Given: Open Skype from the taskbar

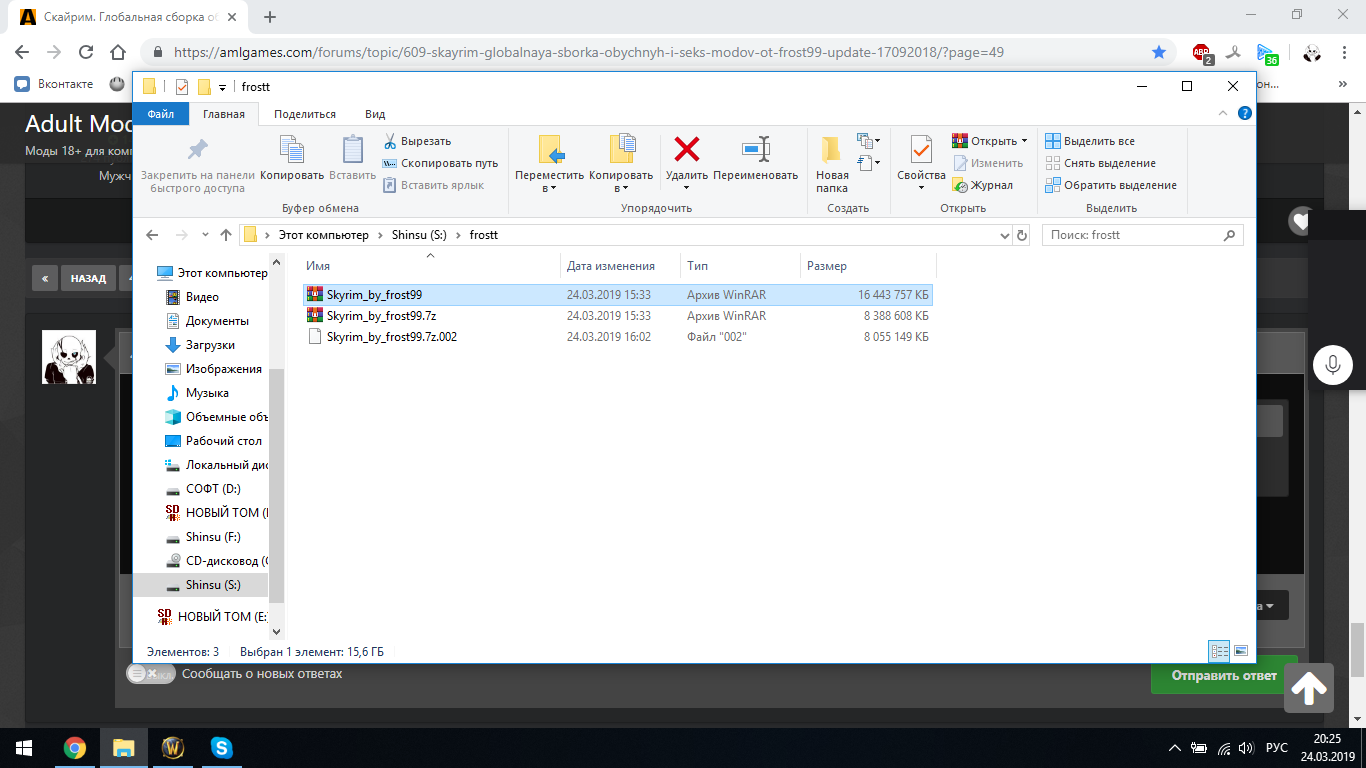Looking at the screenshot, I should (222, 747).
